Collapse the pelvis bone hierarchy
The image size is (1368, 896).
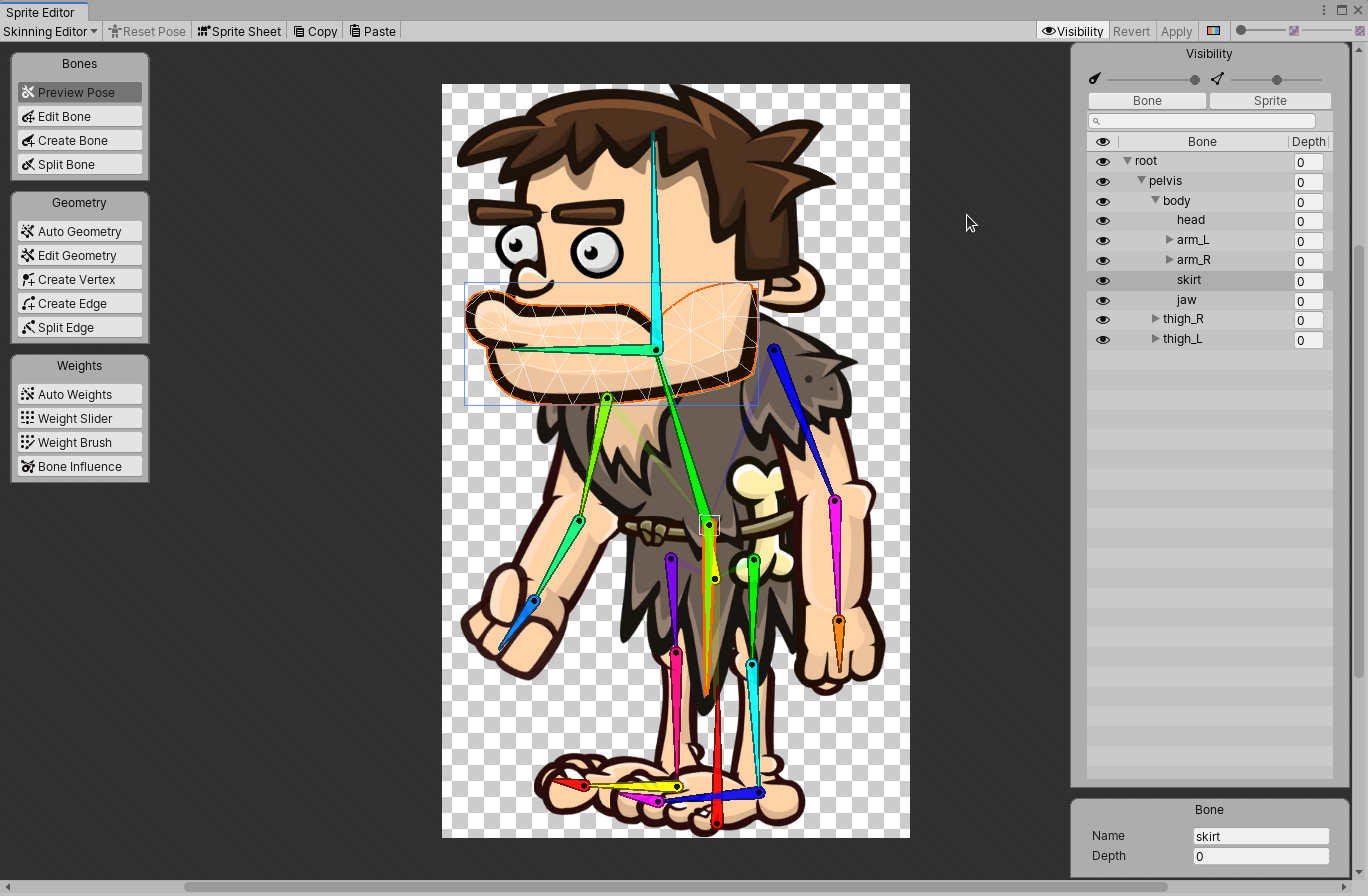[1141, 181]
